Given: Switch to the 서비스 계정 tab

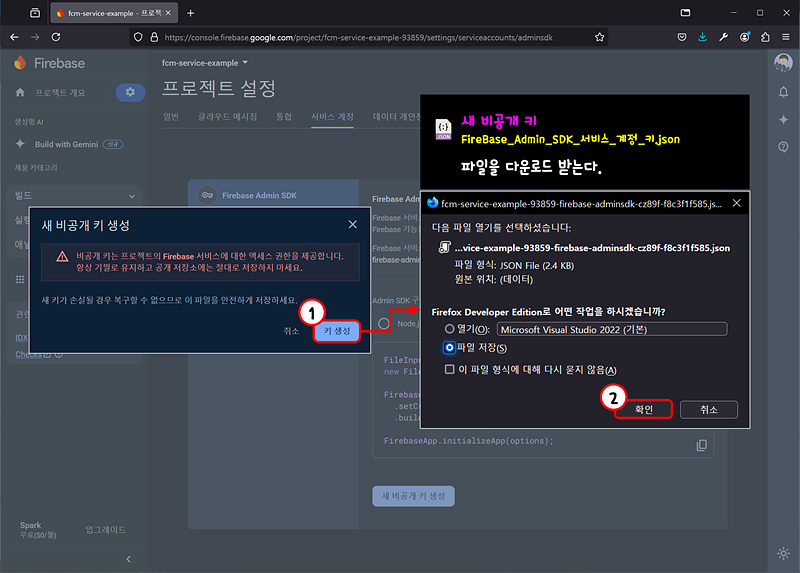Looking at the screenshot, I should 332,117.
